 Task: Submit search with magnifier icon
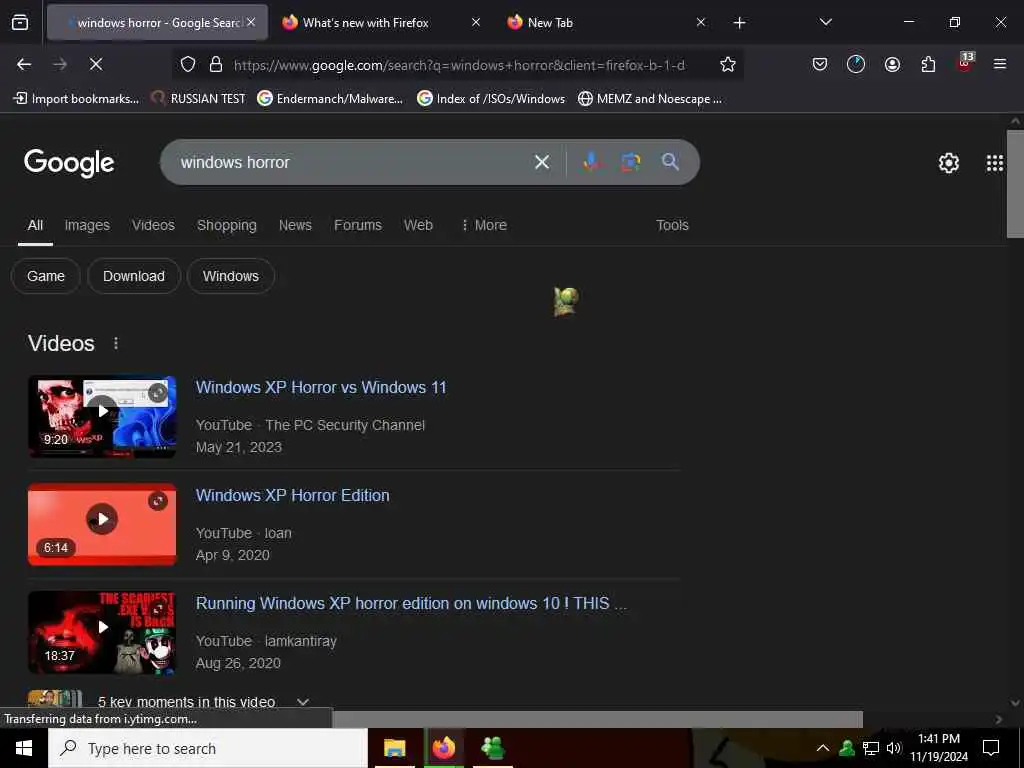point(670,162)
